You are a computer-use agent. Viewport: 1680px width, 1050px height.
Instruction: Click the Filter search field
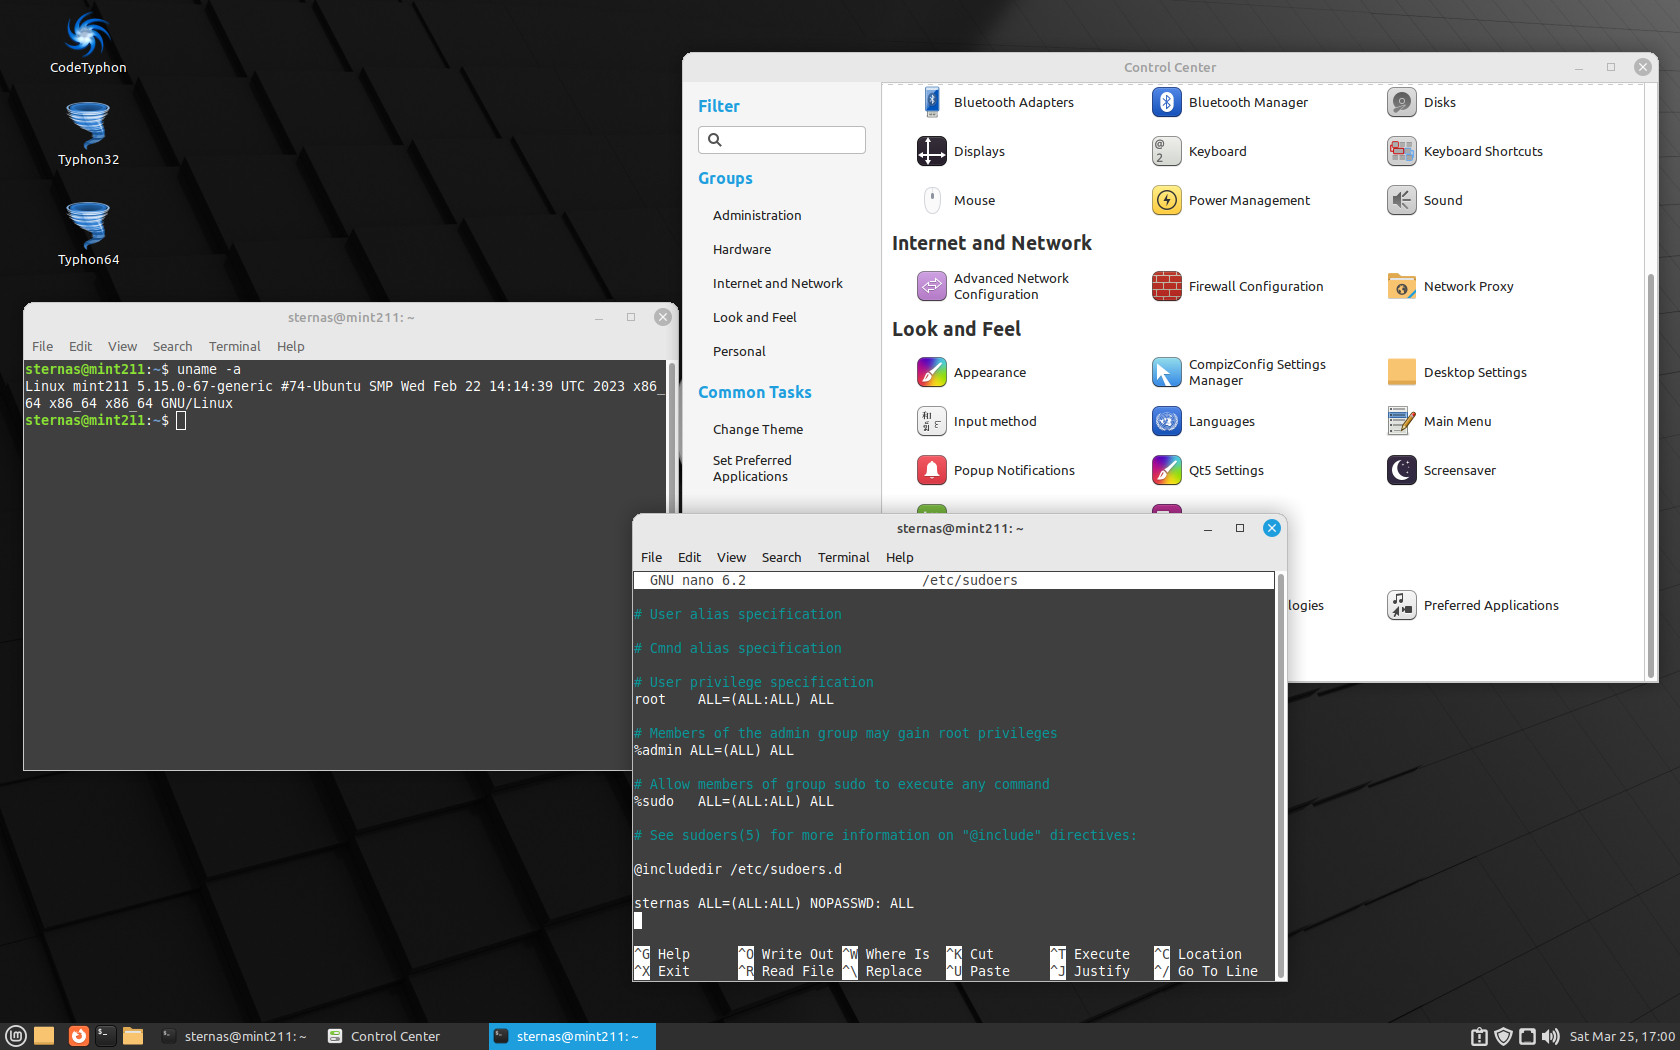(x=782, y=140)
